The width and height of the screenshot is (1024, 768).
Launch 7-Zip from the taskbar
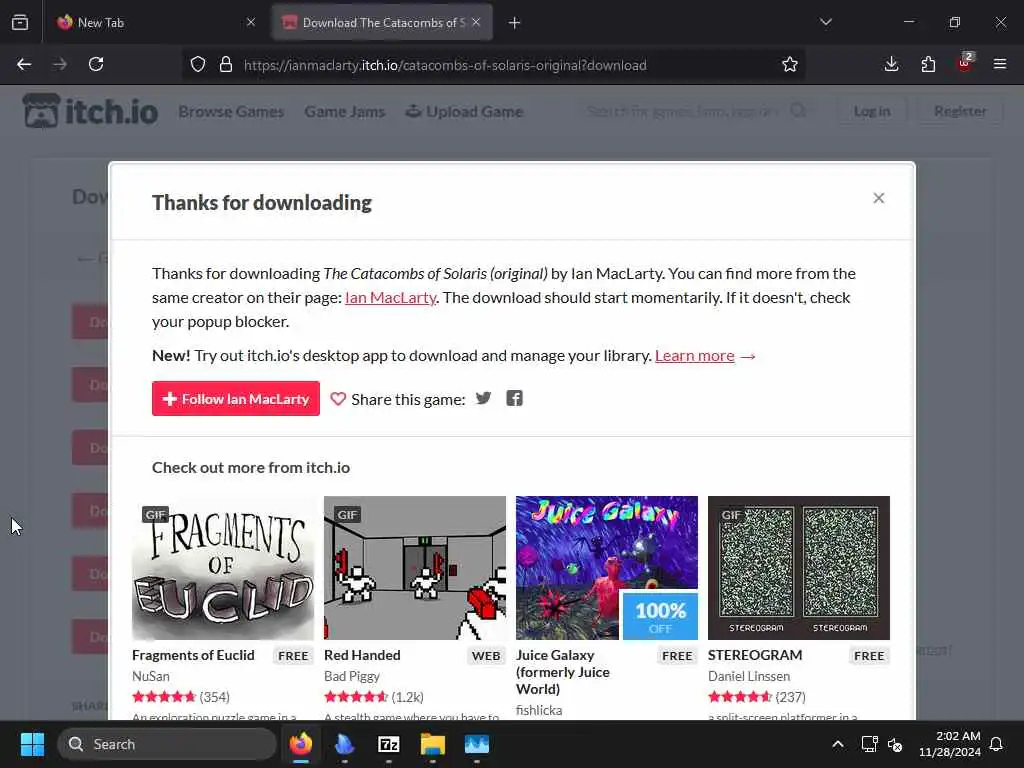(389, 744)
